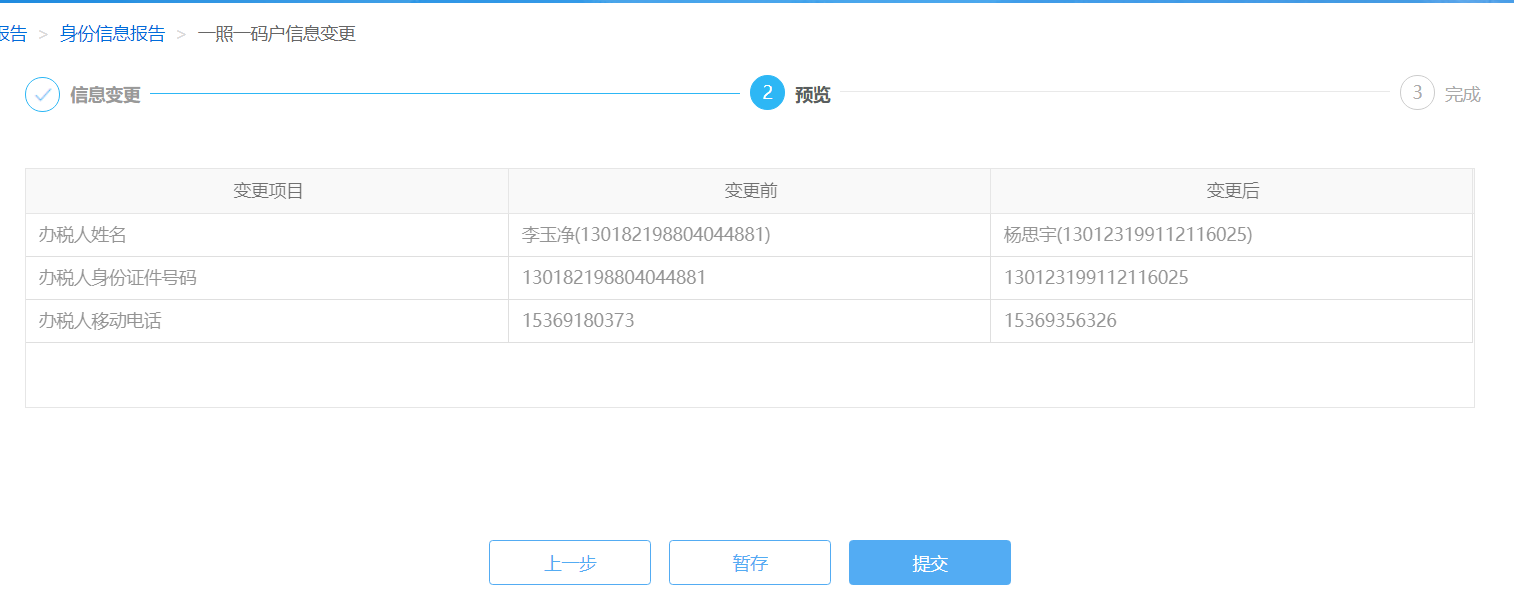Click the 变更前 column header
Image resolution: width=1514 pixels, height=597 pixels.
click(x=750, y=191)
